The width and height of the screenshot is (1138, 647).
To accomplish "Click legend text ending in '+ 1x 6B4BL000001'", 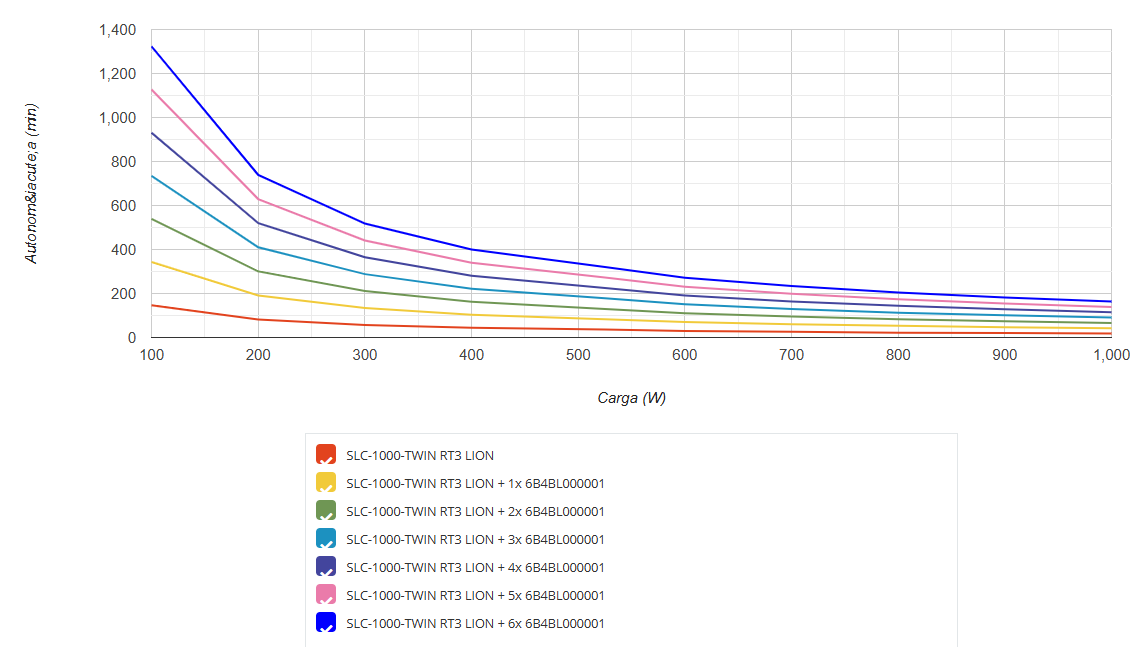I will [475, 483].
